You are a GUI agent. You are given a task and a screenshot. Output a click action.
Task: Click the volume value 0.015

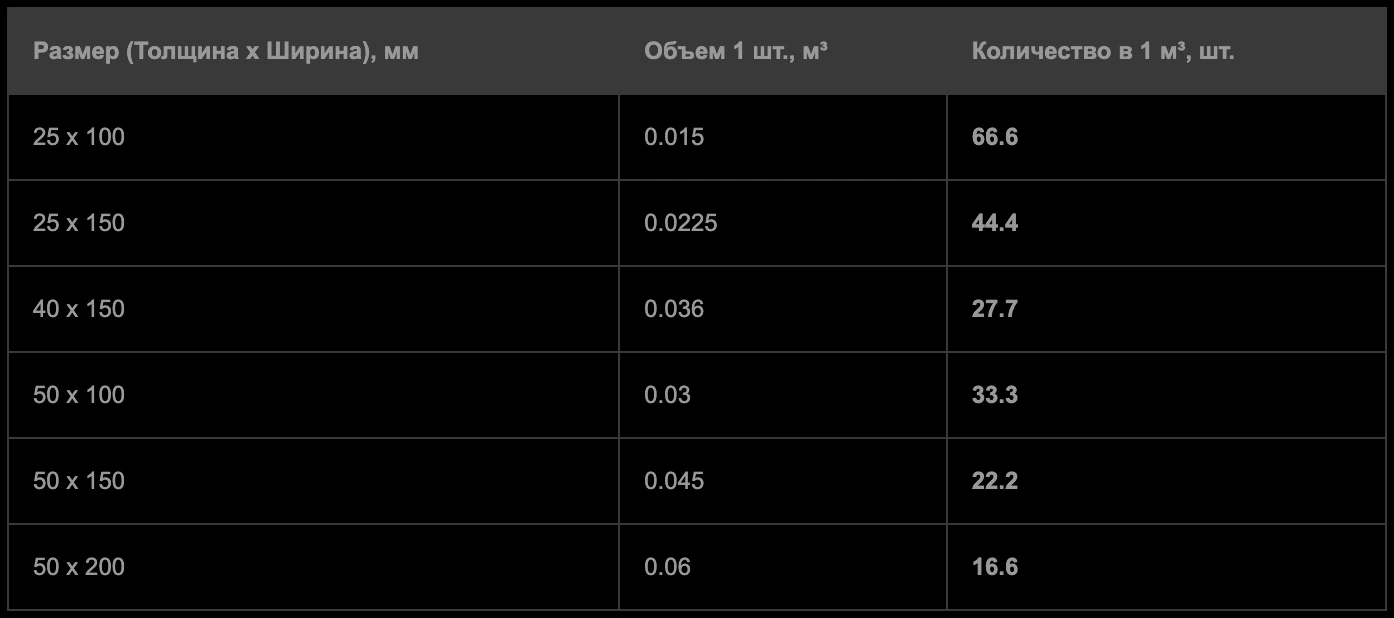coord(674,137)
